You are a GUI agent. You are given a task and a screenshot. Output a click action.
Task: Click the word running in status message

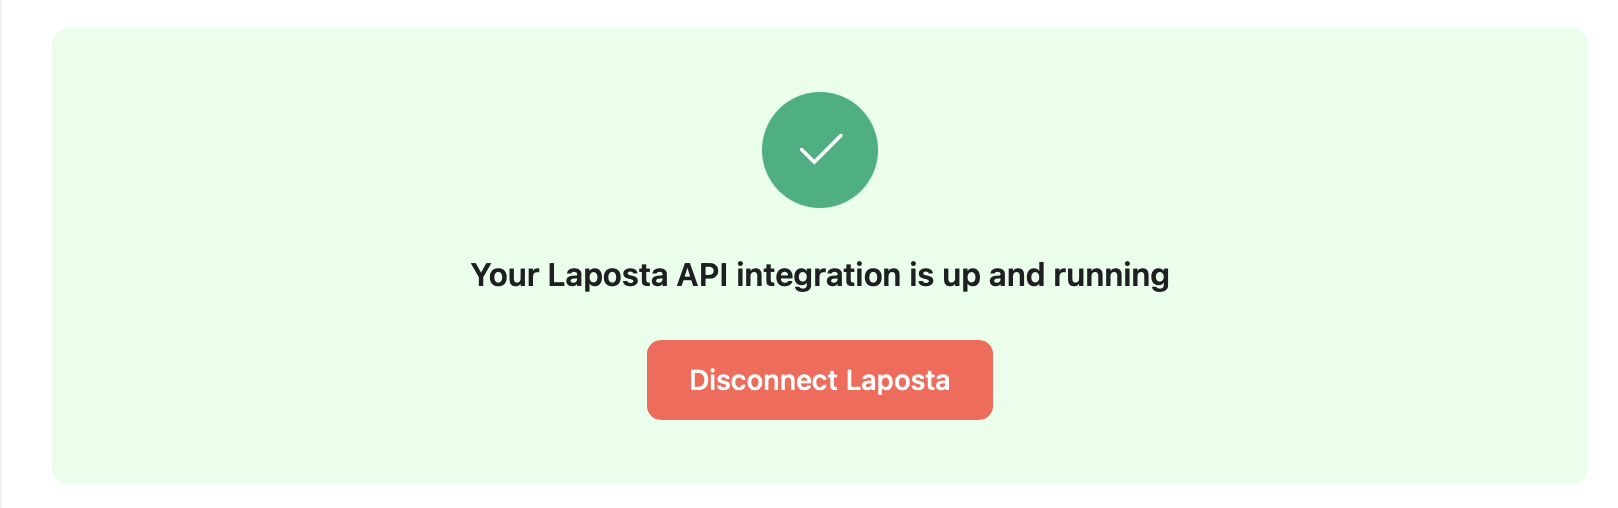tap(1111, 276)
